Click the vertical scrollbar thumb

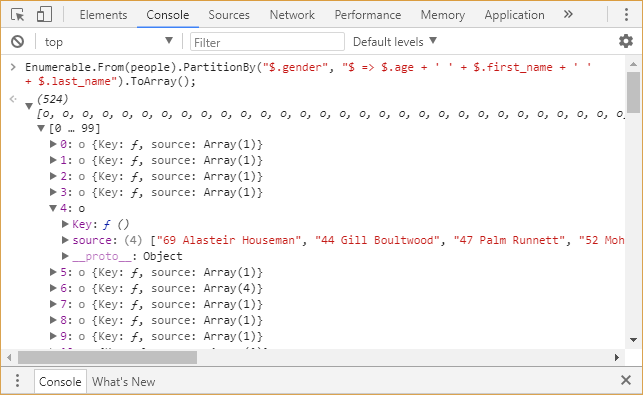tap(633, 92)
